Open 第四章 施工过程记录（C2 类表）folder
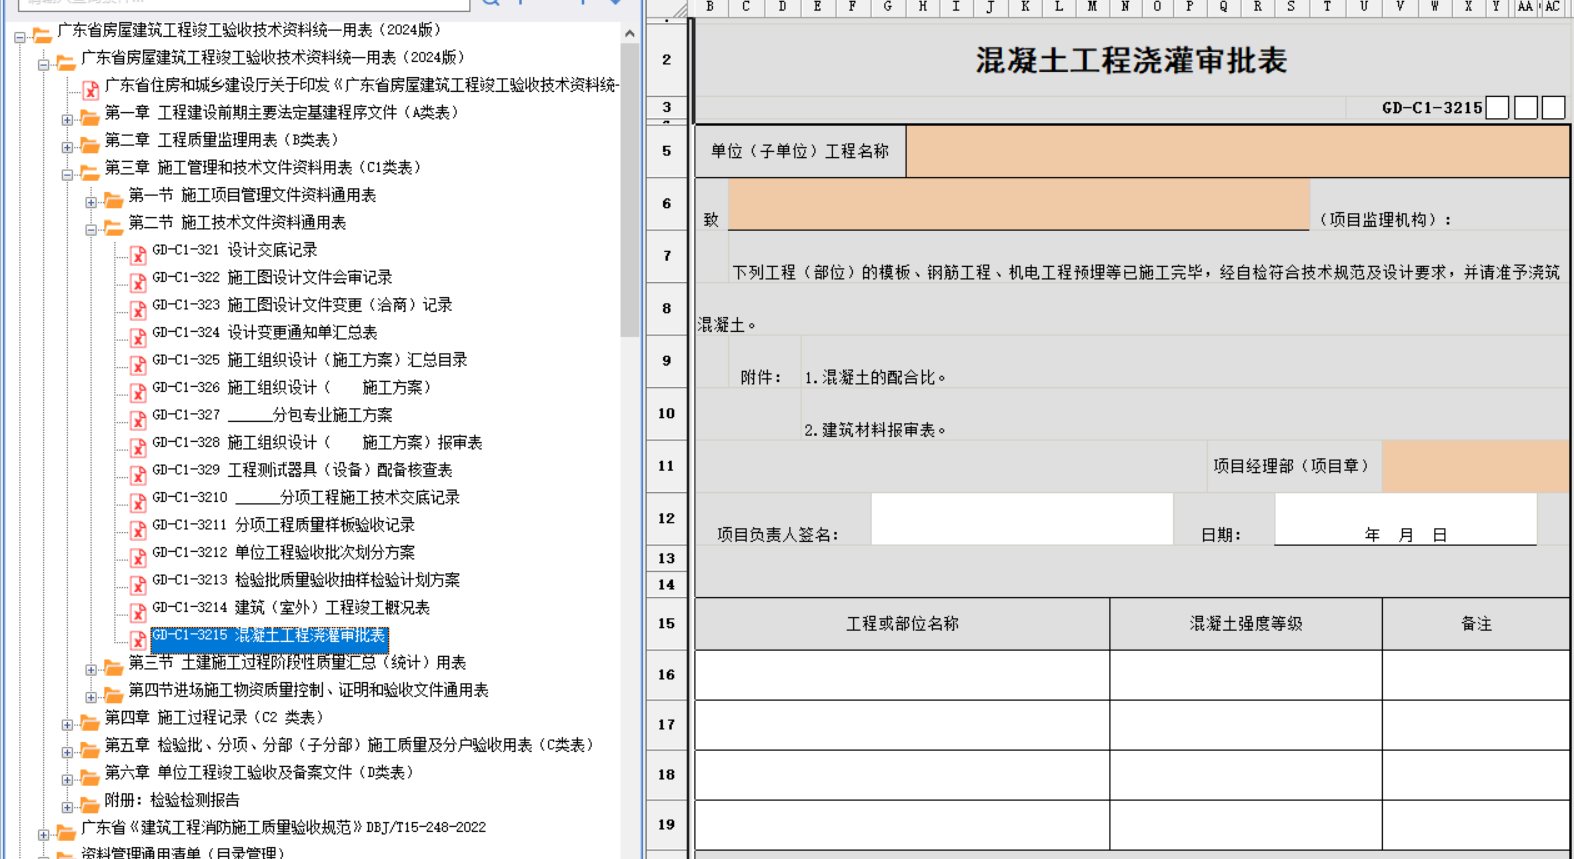This screenshot has height=859, width=1574. [x=215, y=717]
